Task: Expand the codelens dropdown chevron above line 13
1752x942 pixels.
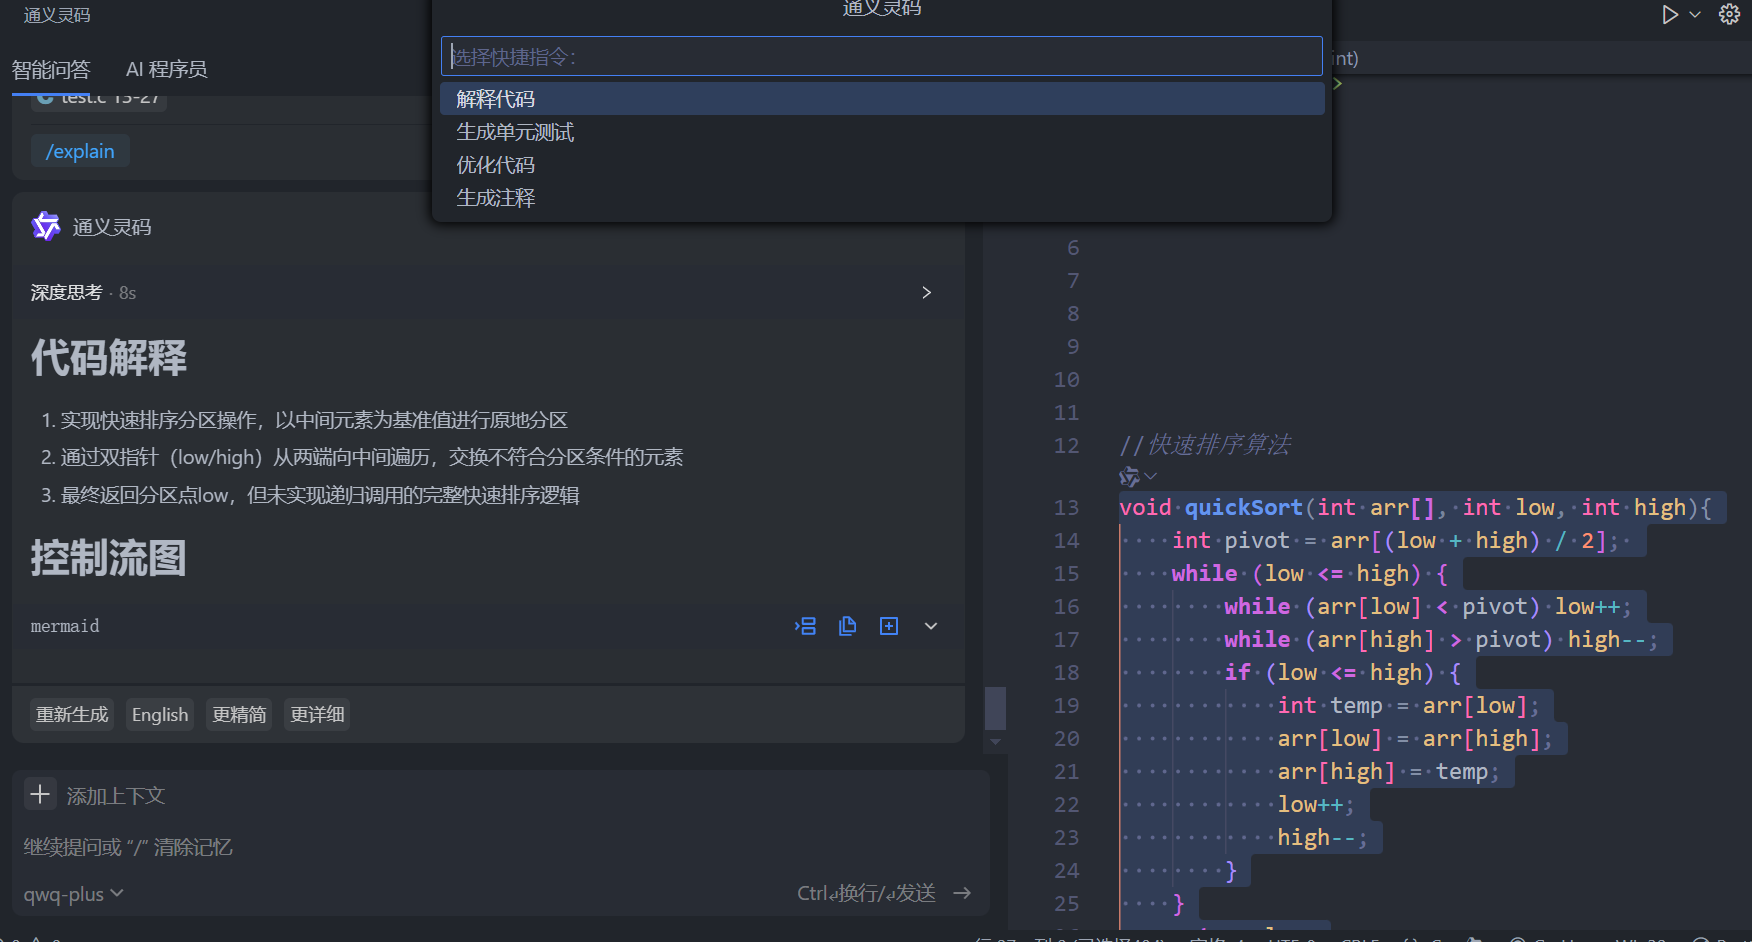Action: [x=1151, y=477]
